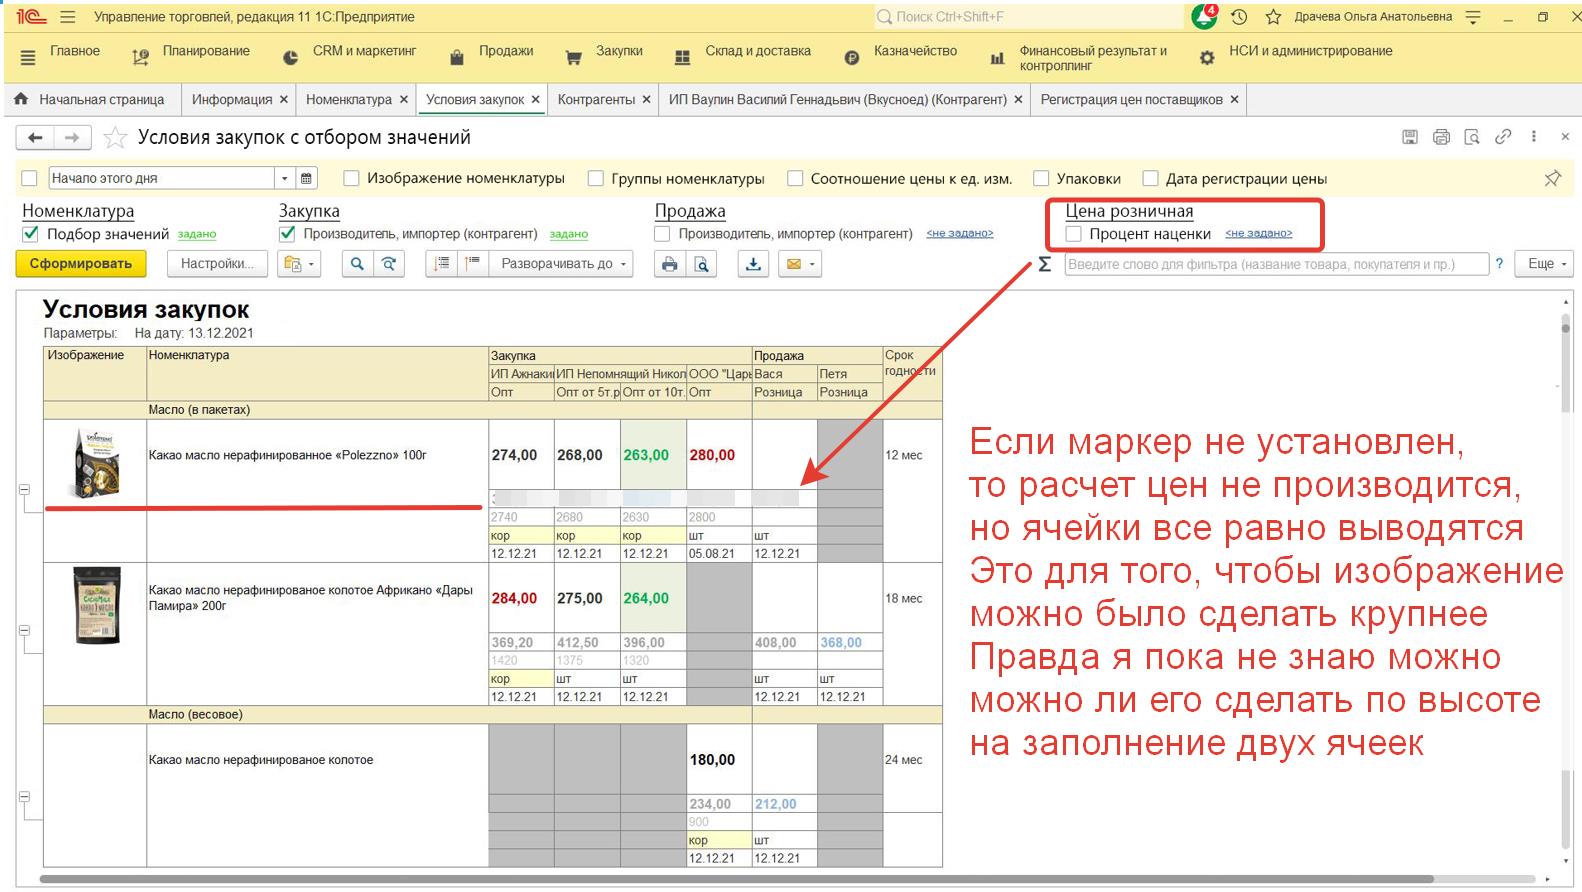Open the send by email dropdown arrow
The height and width of the screenshot is (892, 1582).
pyautogui.click(x=813, y=264)
